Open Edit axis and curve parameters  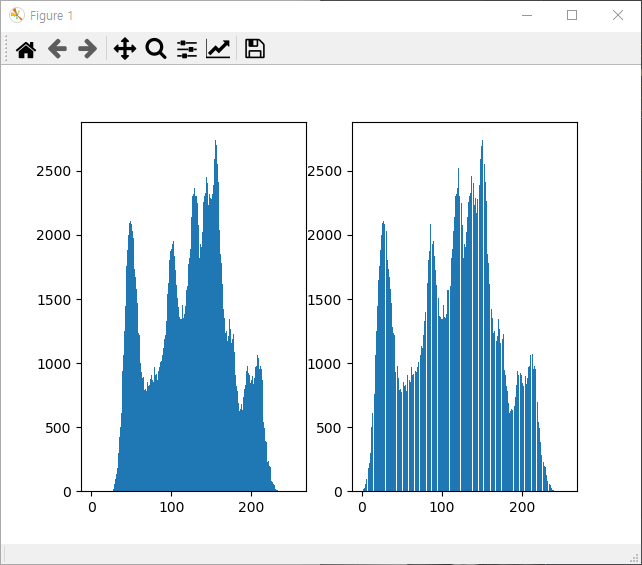click(x=218, y=49)
